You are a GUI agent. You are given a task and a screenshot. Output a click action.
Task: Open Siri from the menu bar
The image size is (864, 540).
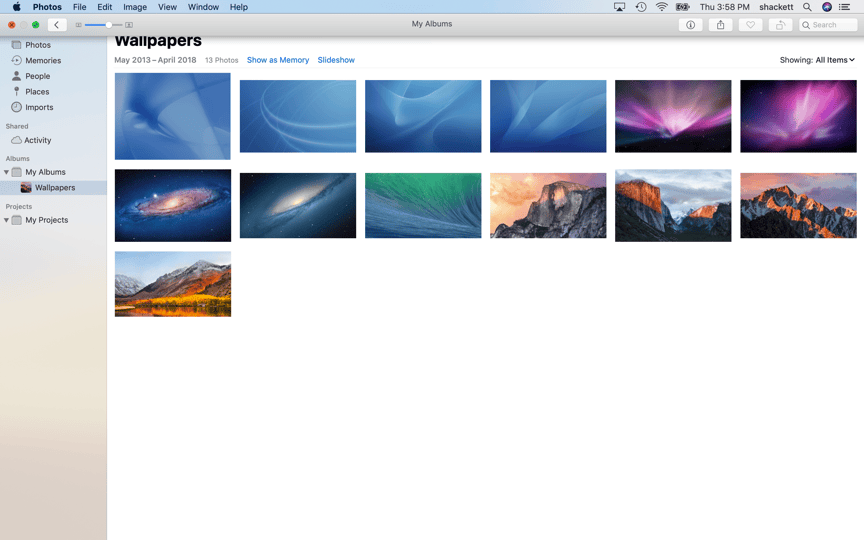tap(827, 7)
